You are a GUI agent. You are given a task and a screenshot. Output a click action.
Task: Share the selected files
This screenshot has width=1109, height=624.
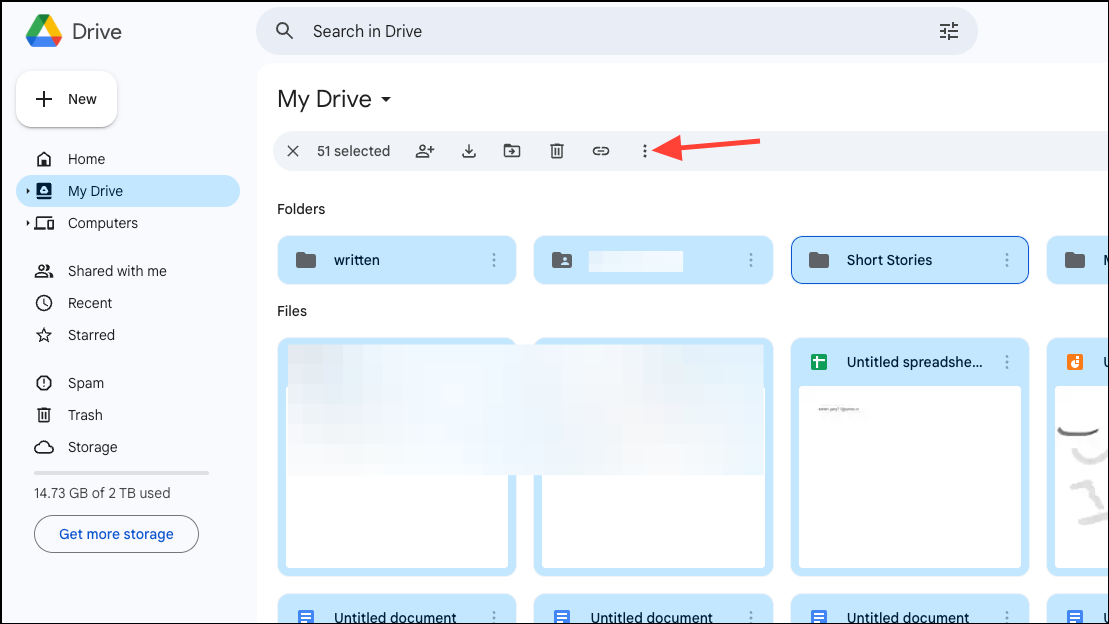click(x=425, y=150)
